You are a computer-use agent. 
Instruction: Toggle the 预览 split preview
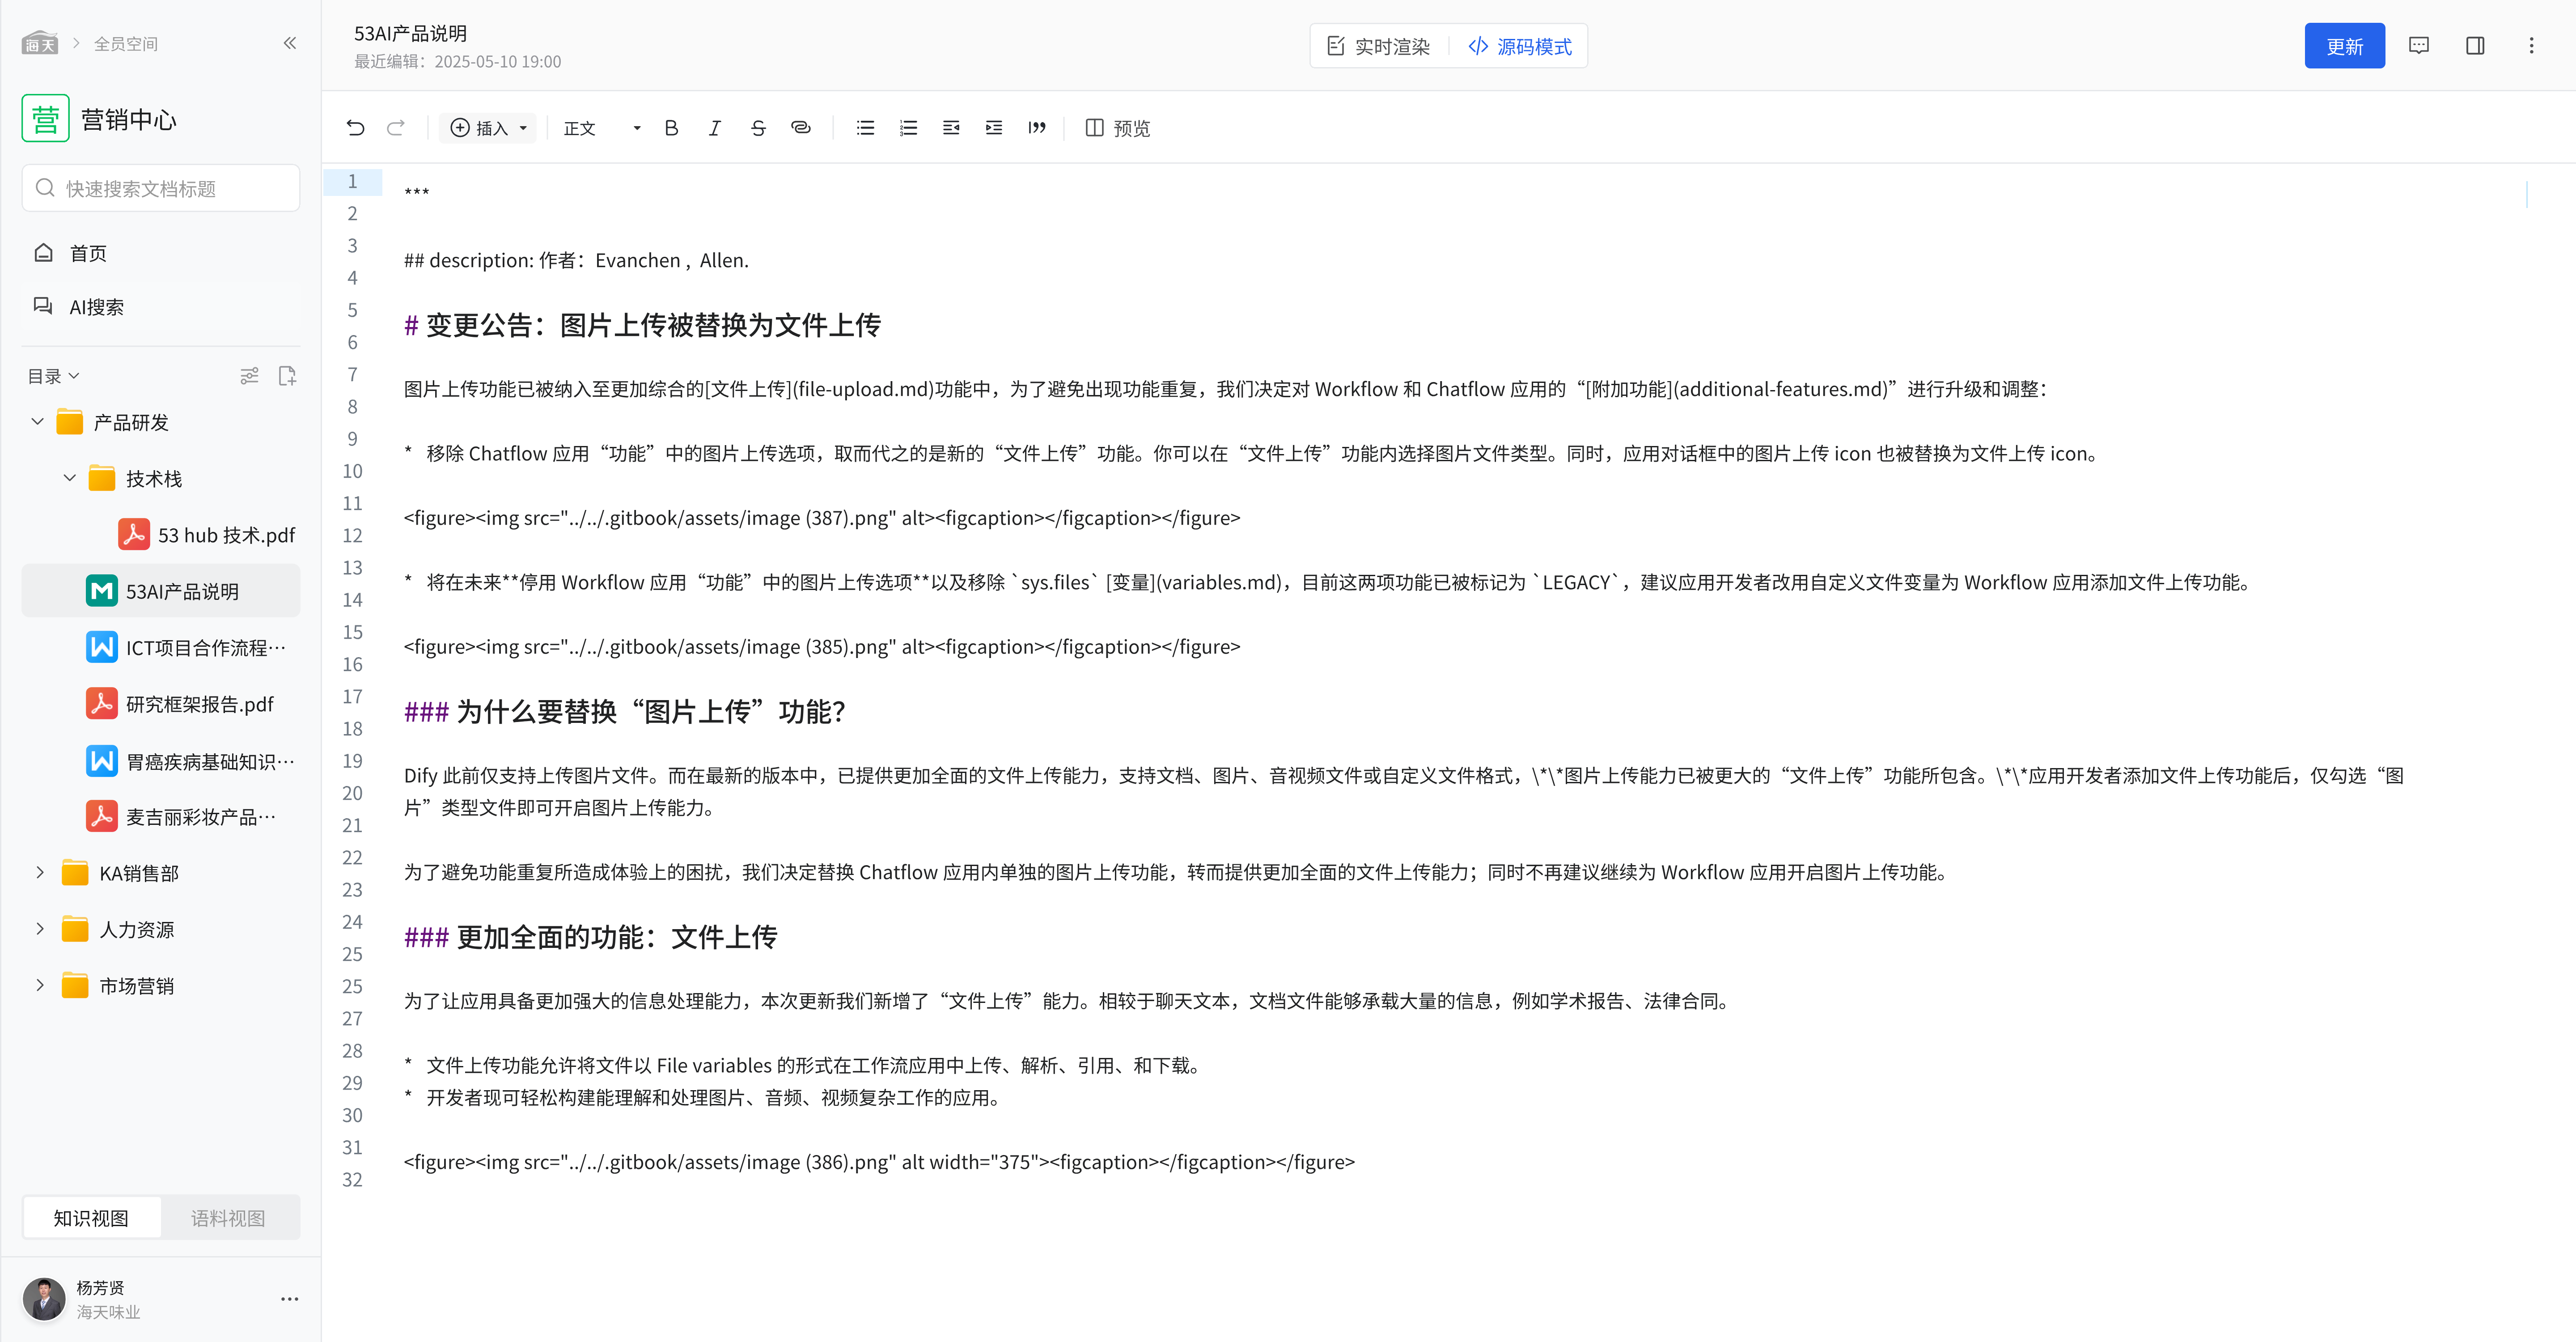(1118, 128)
